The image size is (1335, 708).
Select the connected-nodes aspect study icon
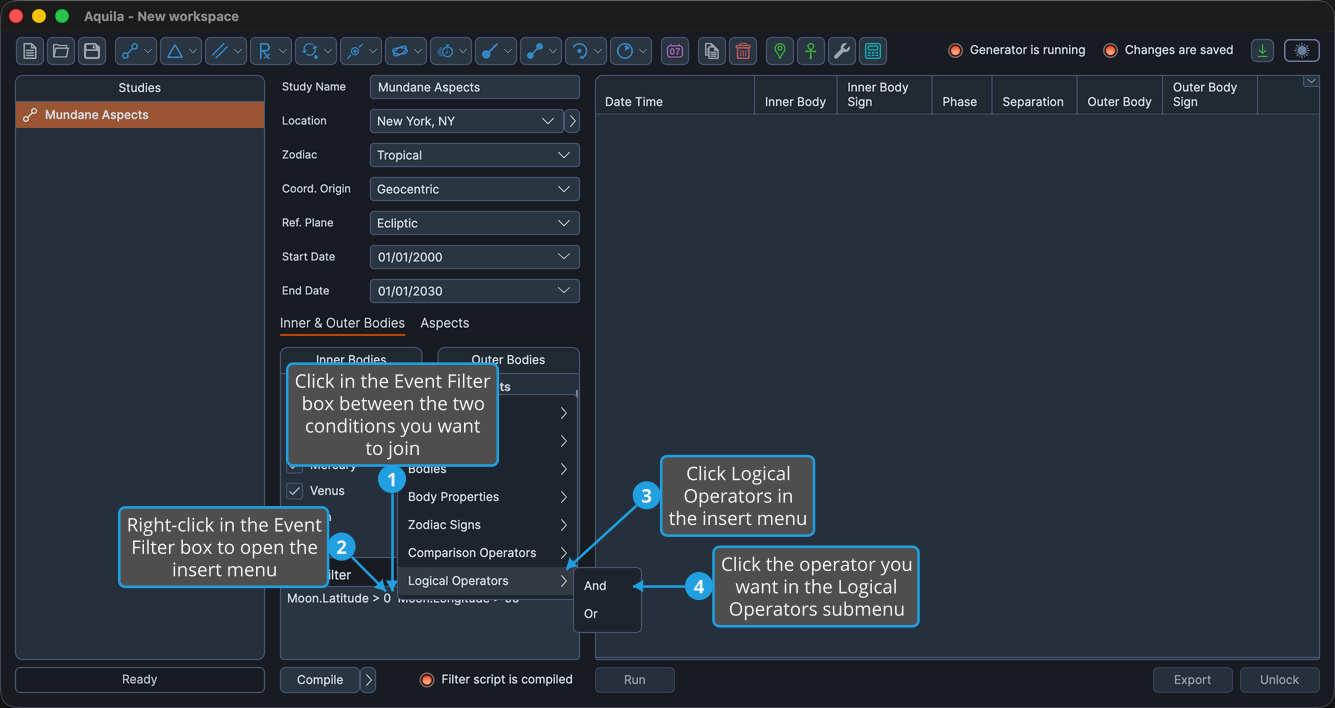coord(129,51)
